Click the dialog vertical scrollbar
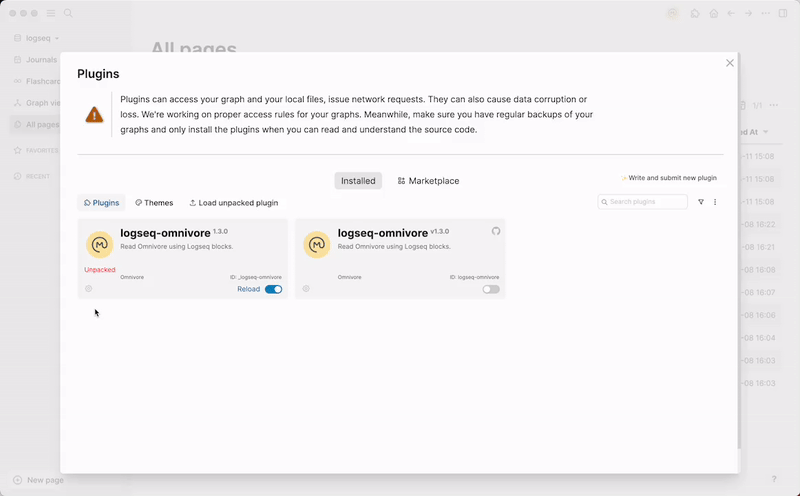Viewport: 800px width, 496px height. tap(738, 251)
